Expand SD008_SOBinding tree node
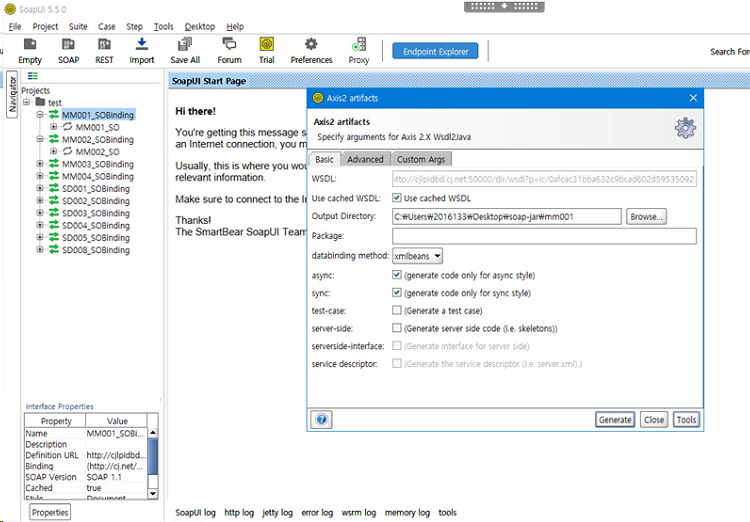750x522 pixels. pyautogui.click(x=40, y=249)
